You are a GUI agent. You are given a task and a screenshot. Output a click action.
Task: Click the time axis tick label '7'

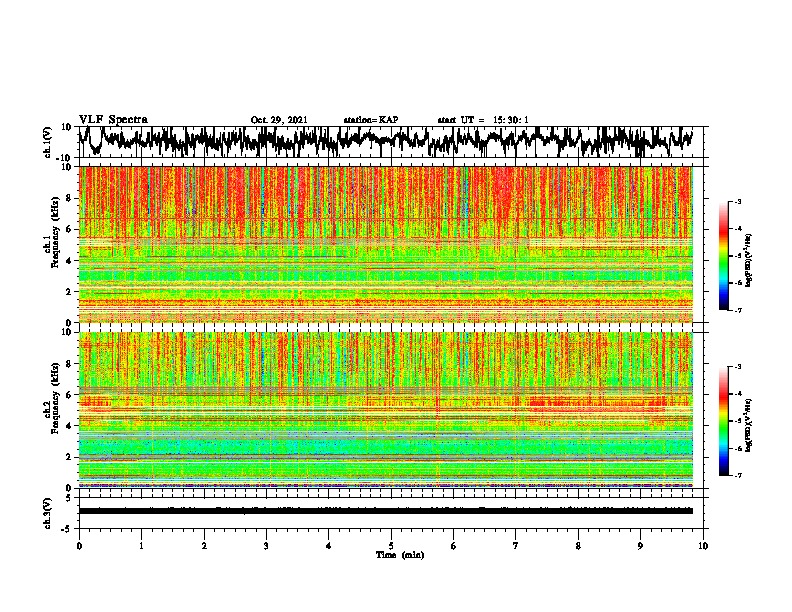click(516, 546)
